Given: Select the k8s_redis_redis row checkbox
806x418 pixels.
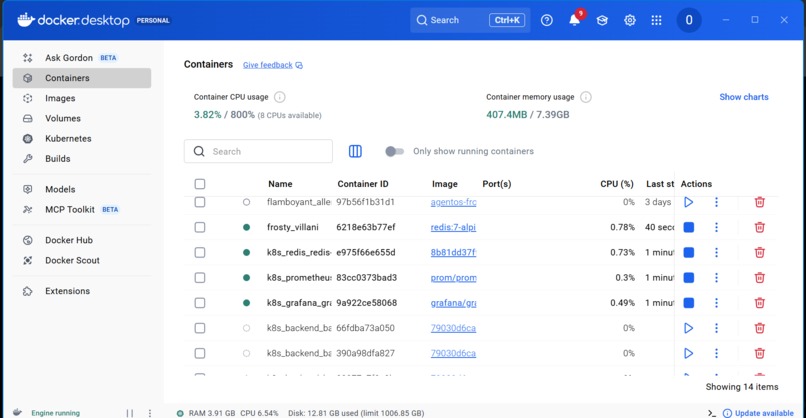Looking at the screenshot, I should [200, 252].
